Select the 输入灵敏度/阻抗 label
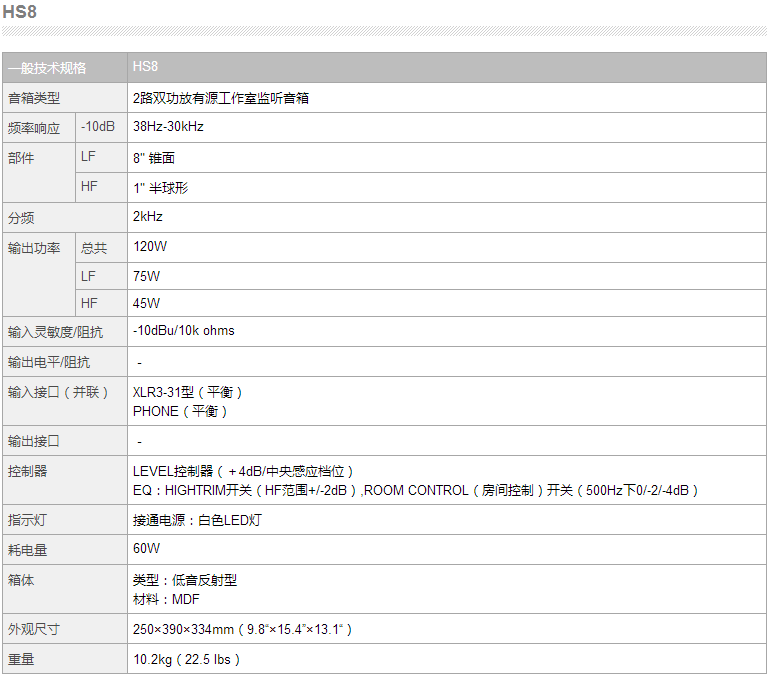 [x=55, y=332]
